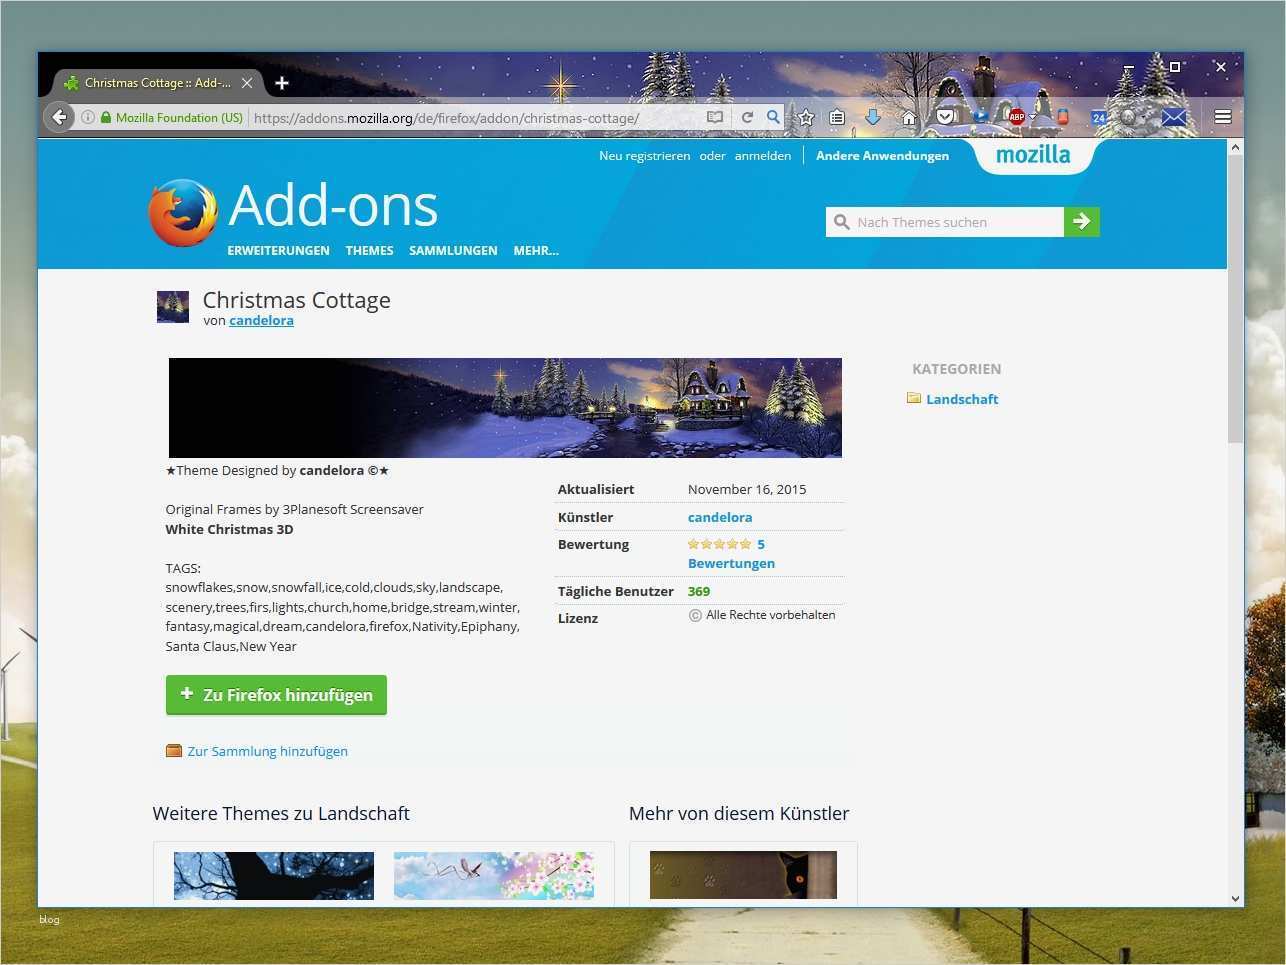1286x965 pixels.
Task: Click the page vertical scrollbar thumb
Action: click(x=1235, y=300)
